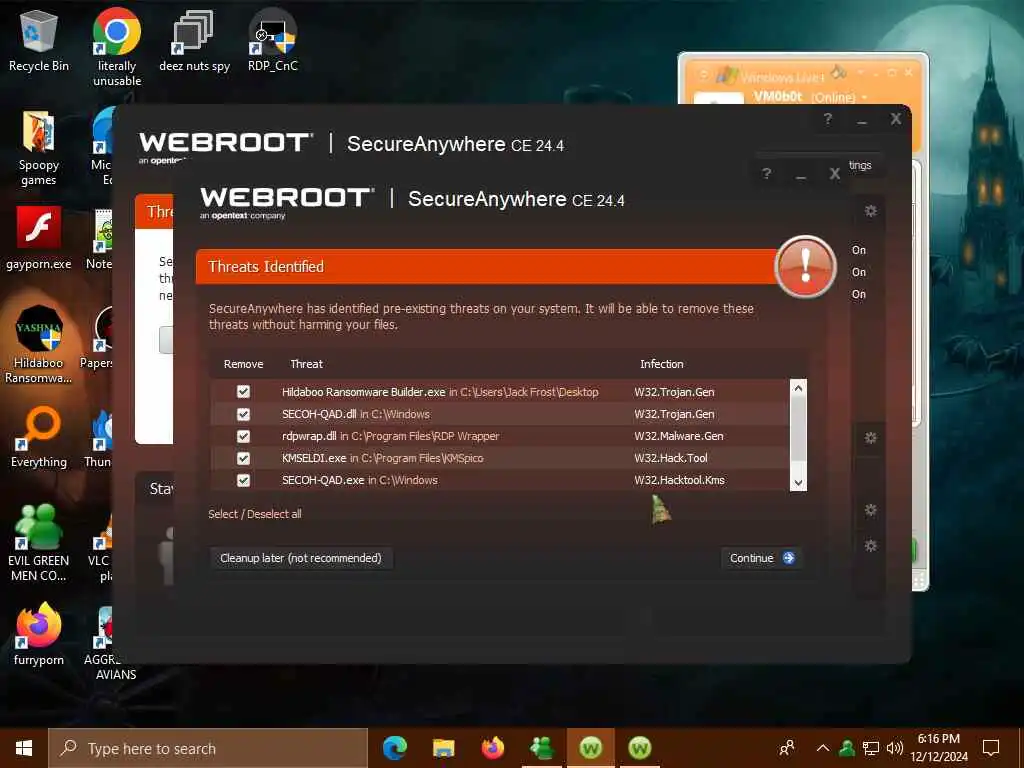Screen dimensions: 1024x768
Task: Click the W32.Malware.Gen infection label
Action: pos(679,436)
